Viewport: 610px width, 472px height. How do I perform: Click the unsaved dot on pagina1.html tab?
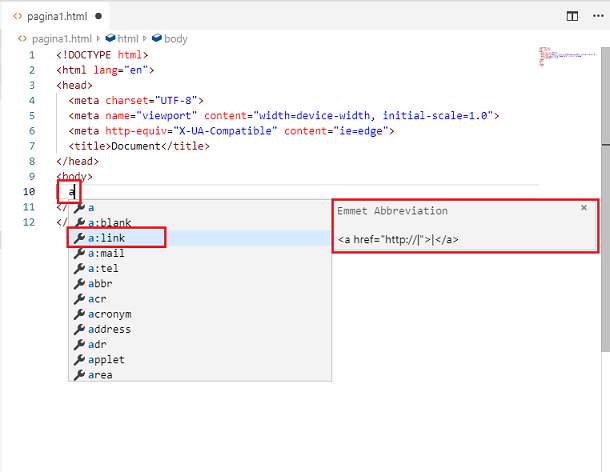pyautogui.click(x=98, y=16)
